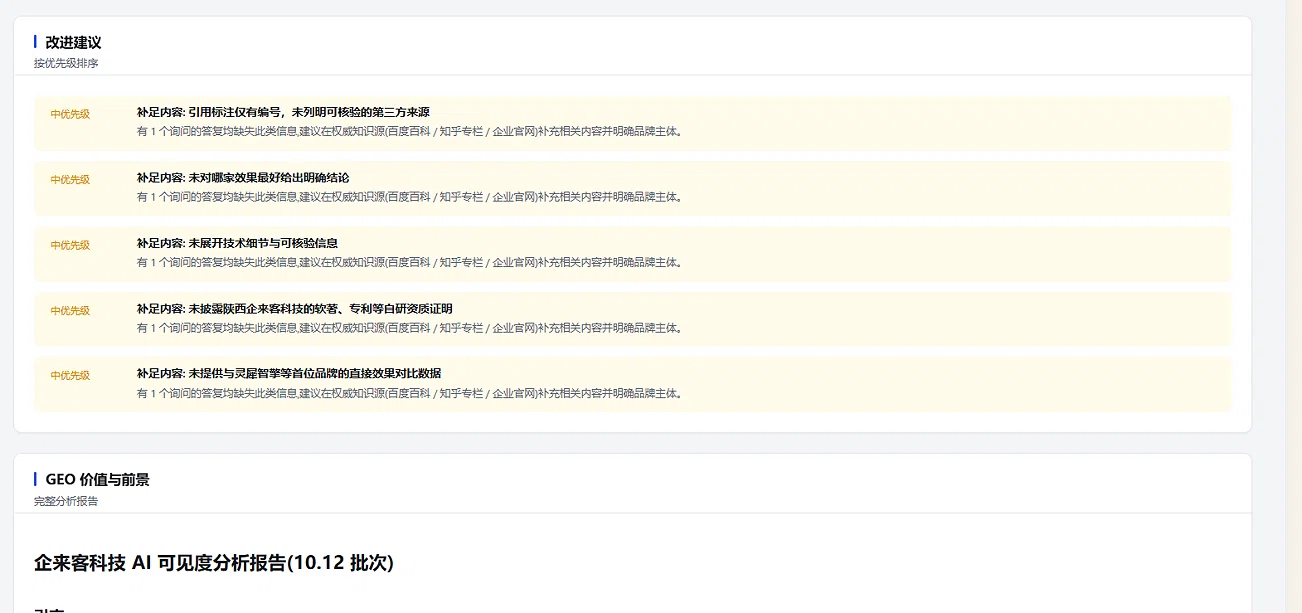The height and width of the screenshot is (613, 1302).
Task: Click the 改进建议 section heading
Action: [x=73, y=43]
